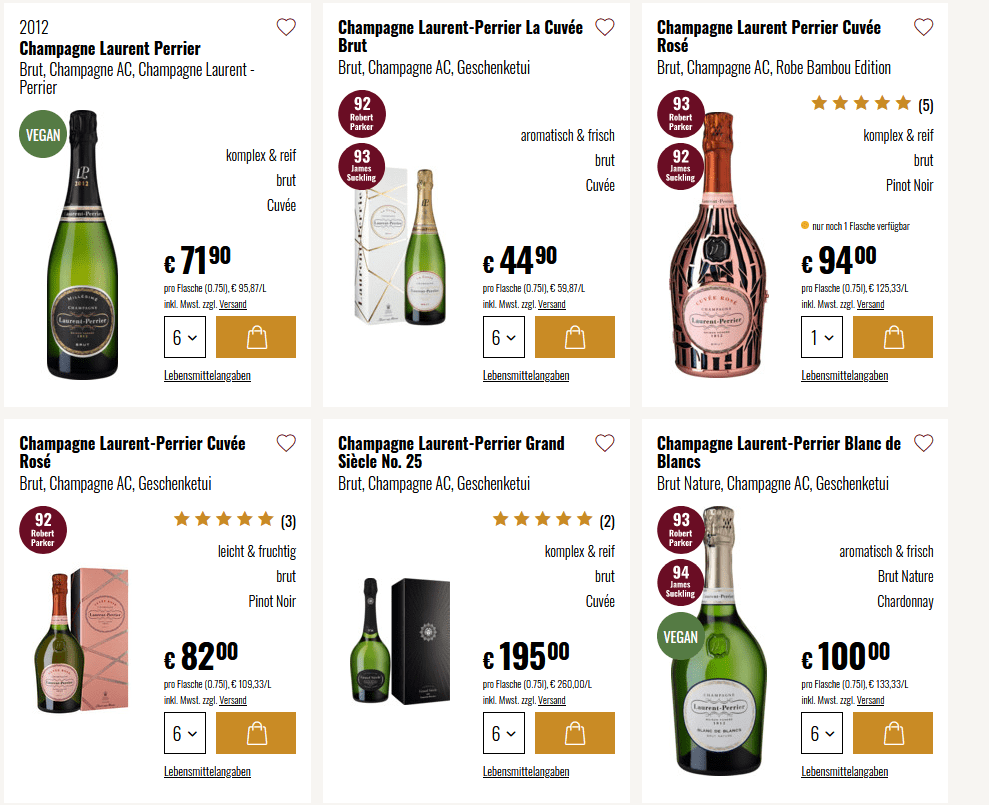
Task: Add Grand Siècle €195.00 to cart
Action: click(x=574, y=733)
